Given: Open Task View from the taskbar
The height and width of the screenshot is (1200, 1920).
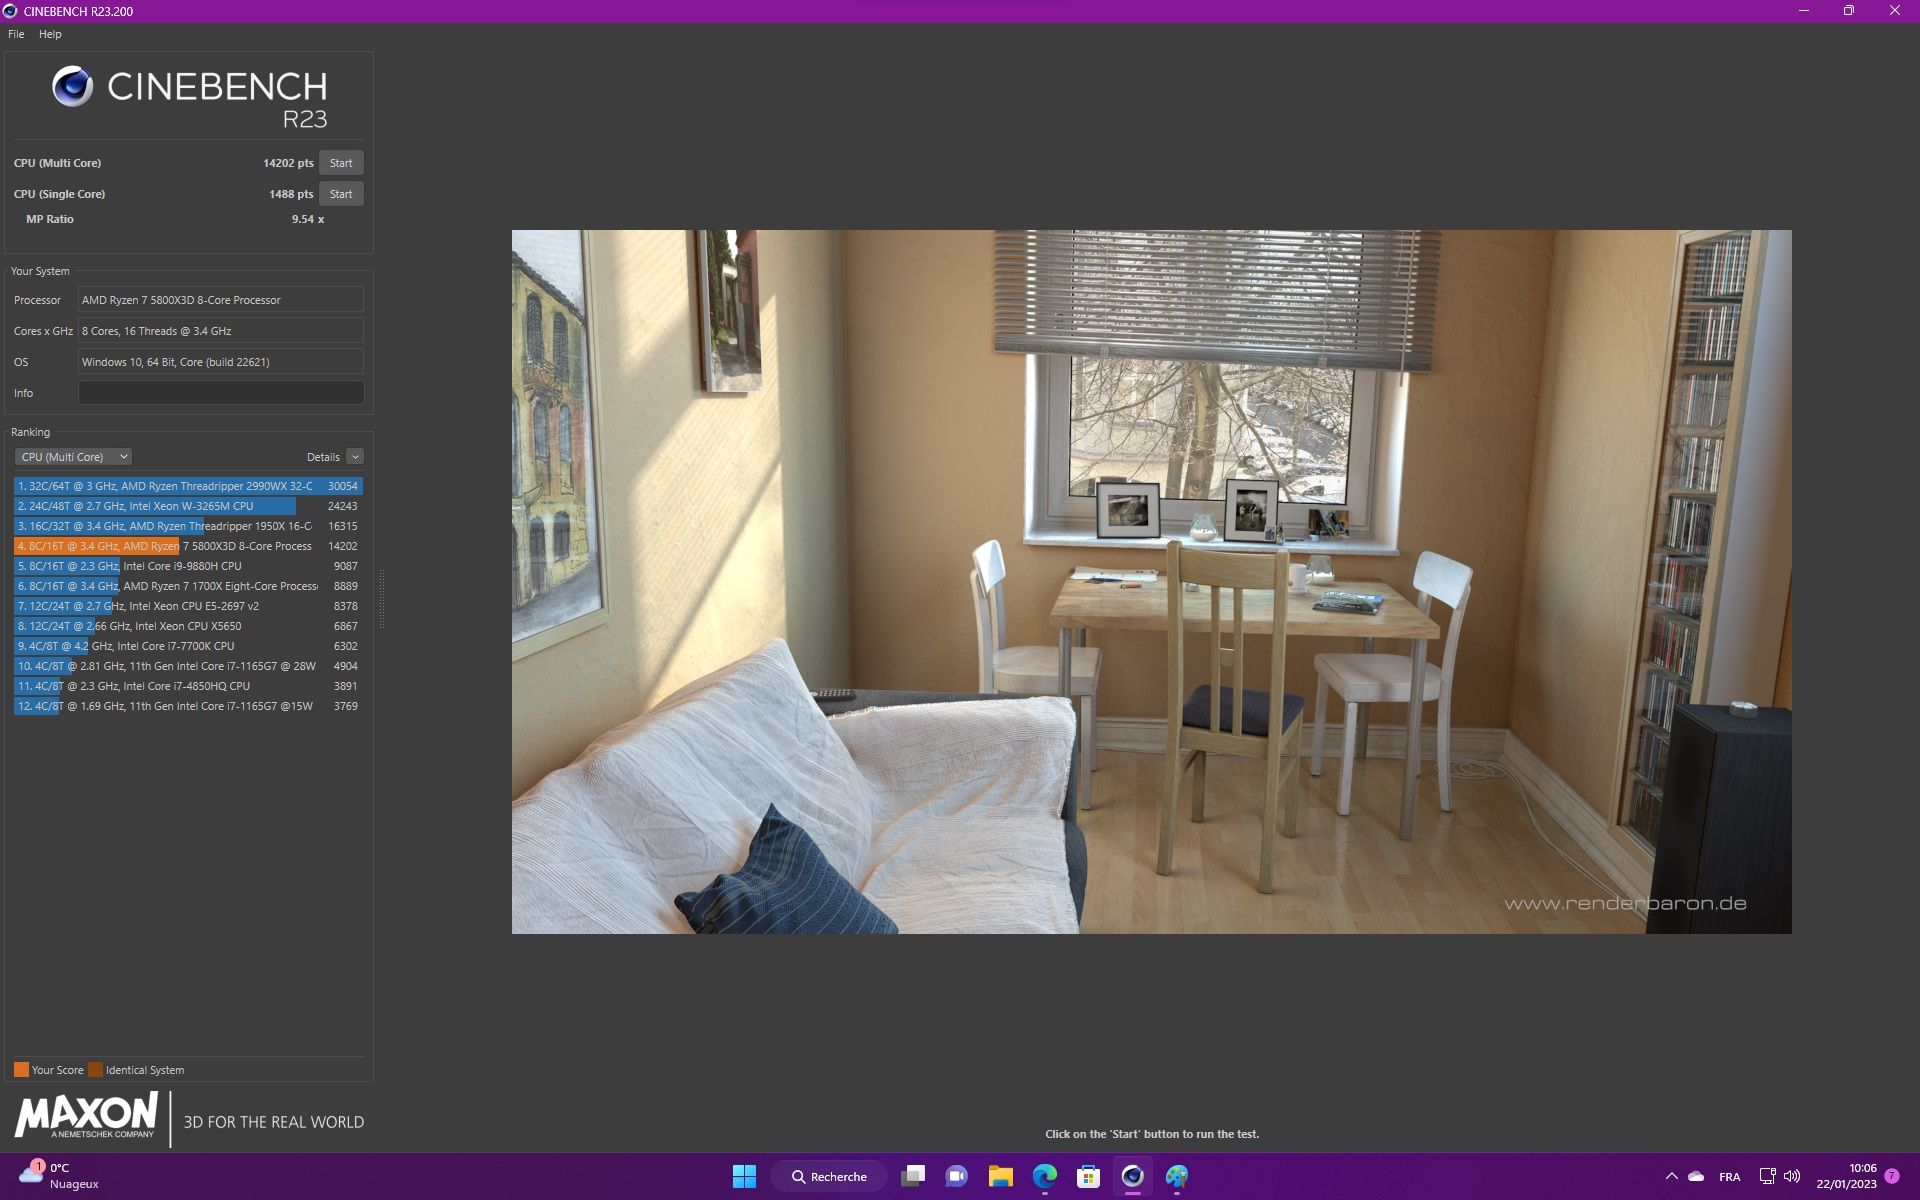Looking at the screenshot, I should (x=912, y=1176).
